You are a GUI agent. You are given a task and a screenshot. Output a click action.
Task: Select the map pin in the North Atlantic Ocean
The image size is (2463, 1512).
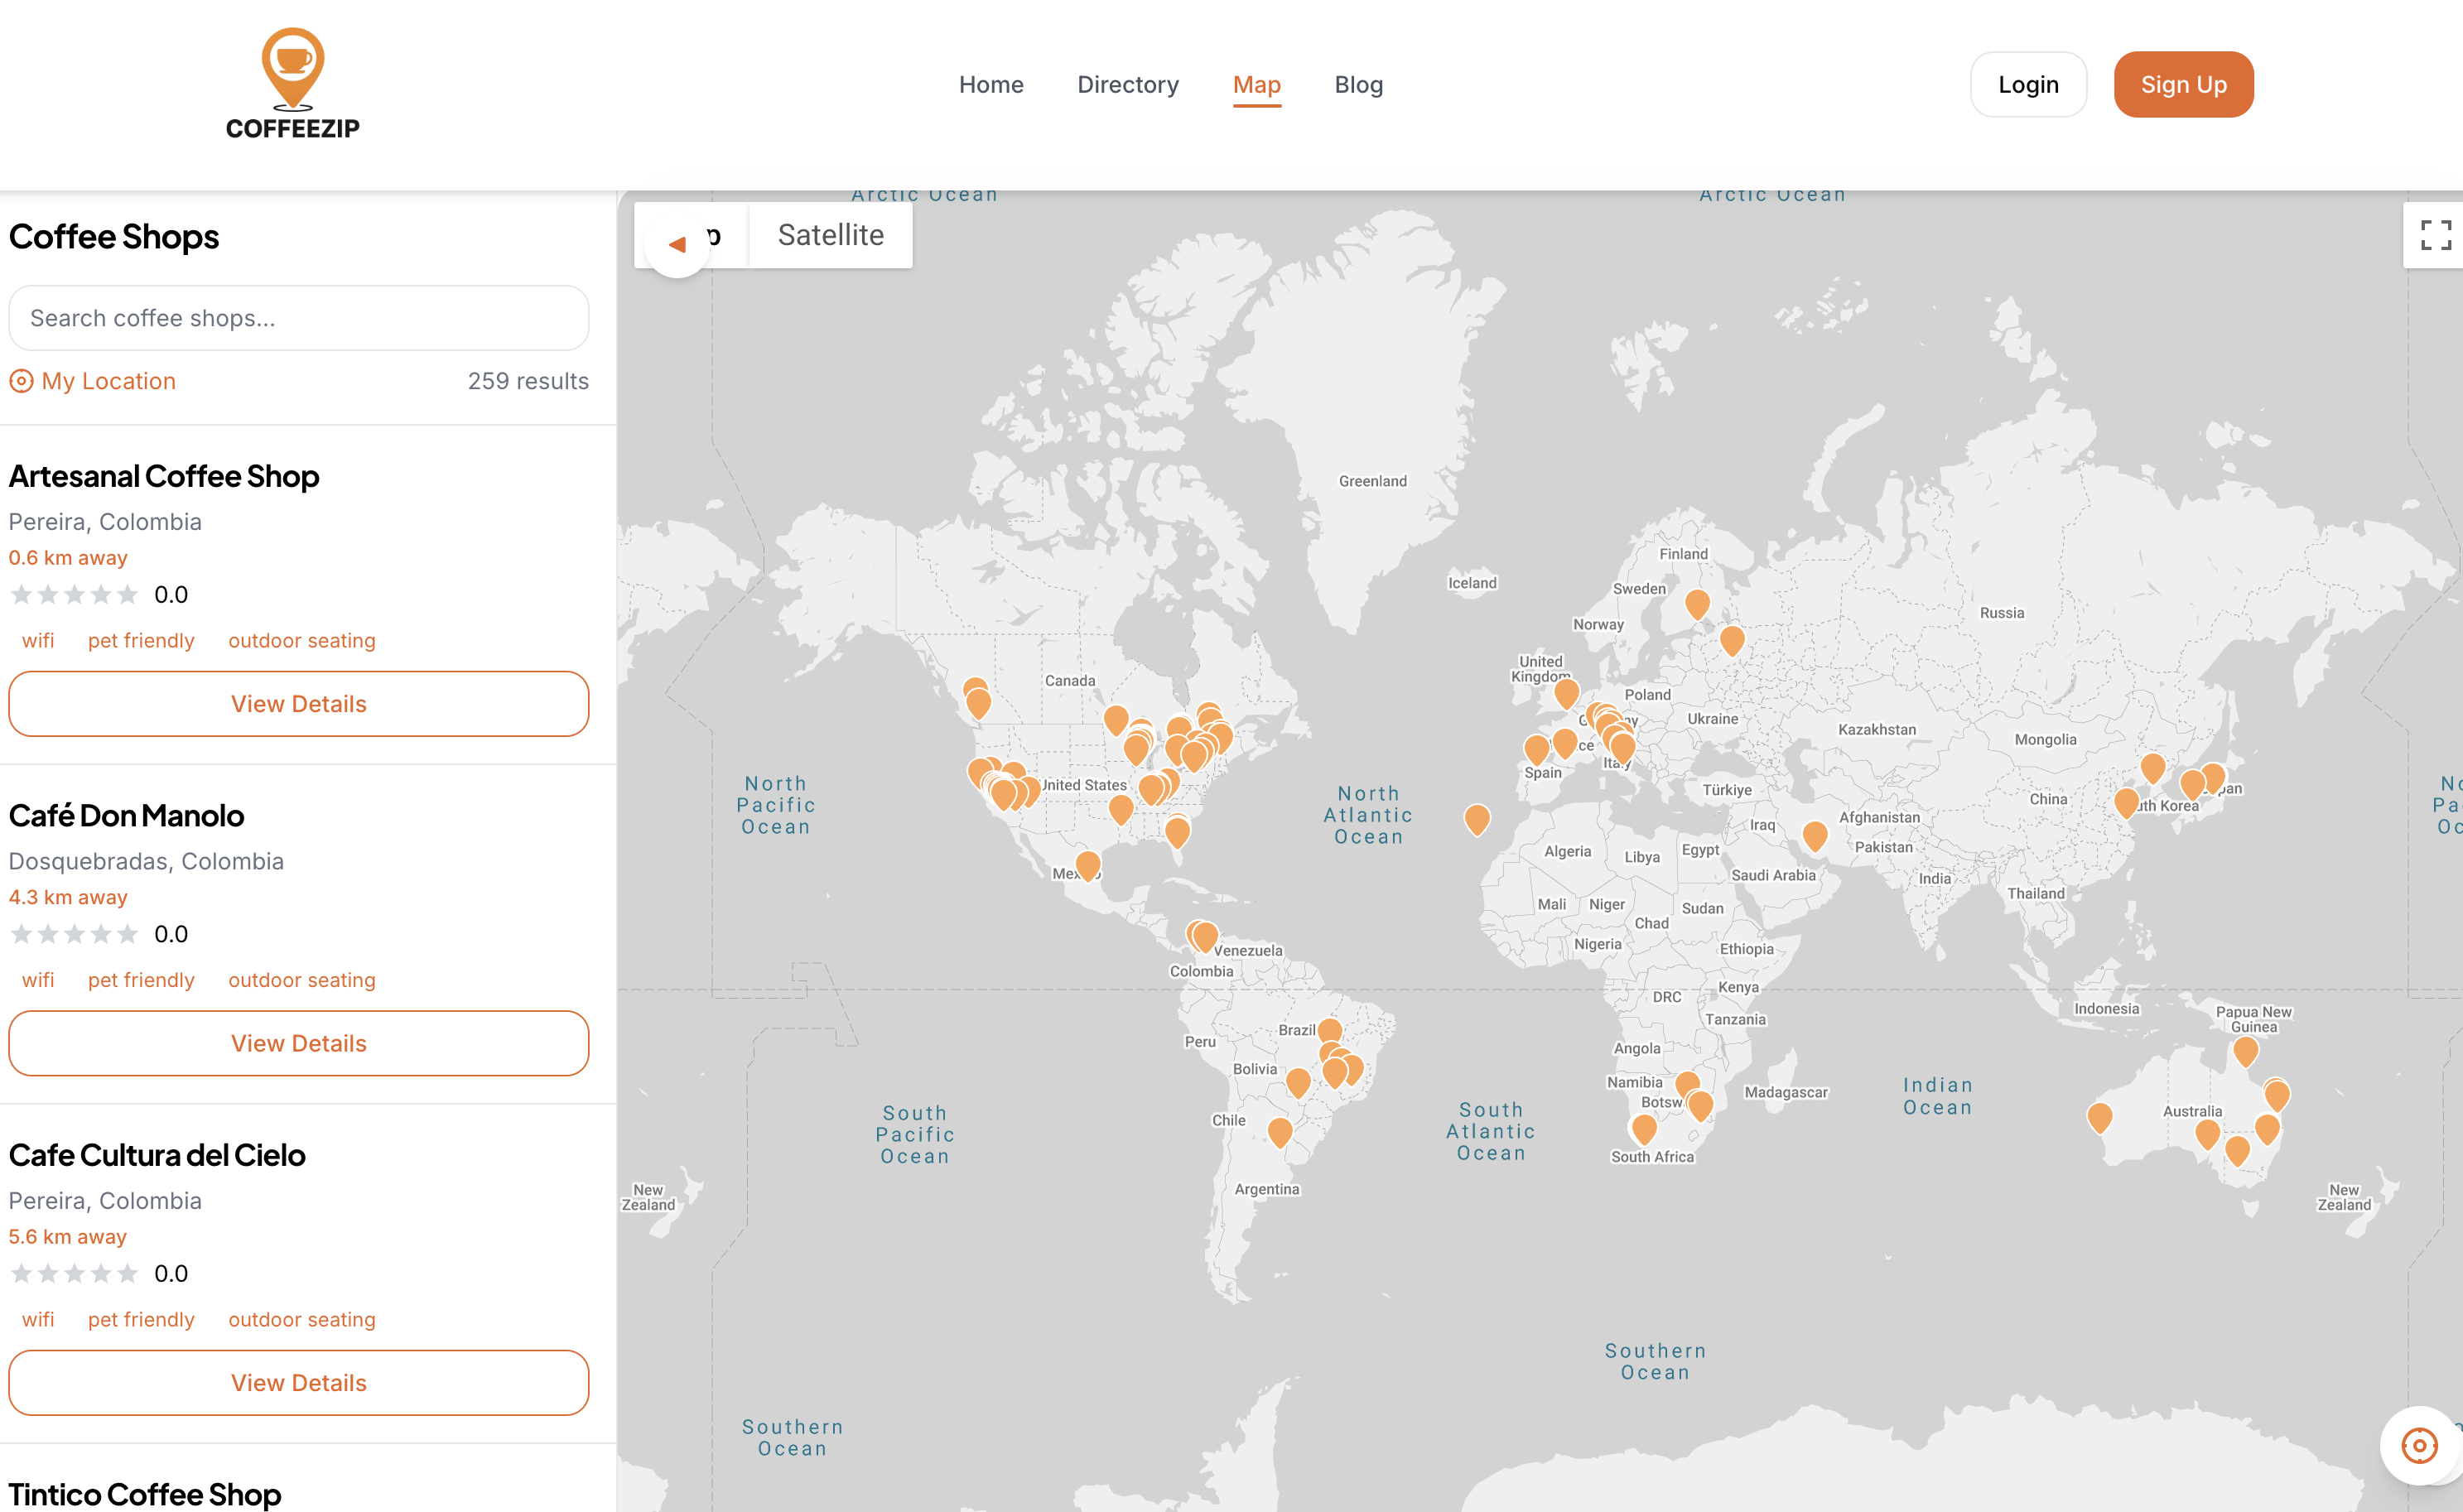coord(1477,819)
